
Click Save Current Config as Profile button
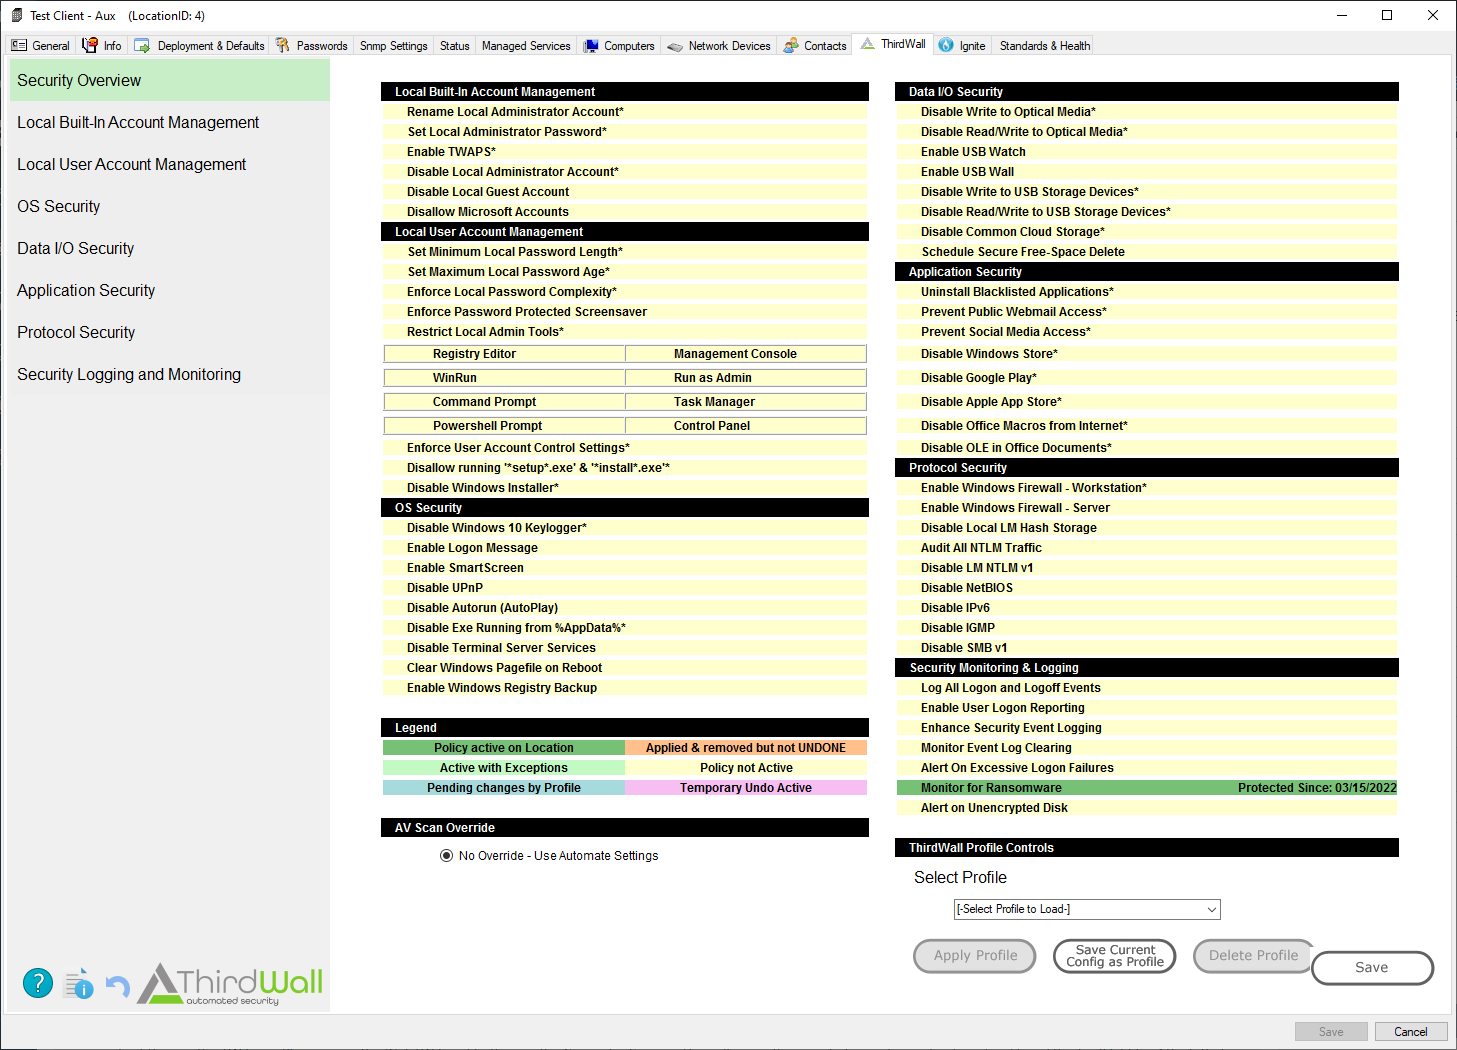(x=1115, y=956)
